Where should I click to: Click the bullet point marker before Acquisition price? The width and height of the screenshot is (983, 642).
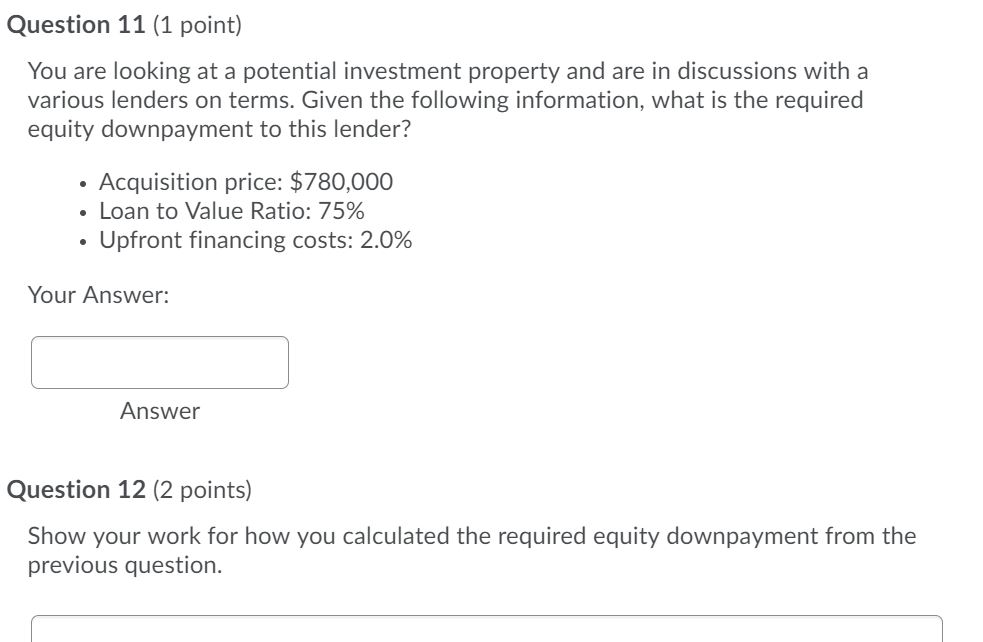pos(82,183)
